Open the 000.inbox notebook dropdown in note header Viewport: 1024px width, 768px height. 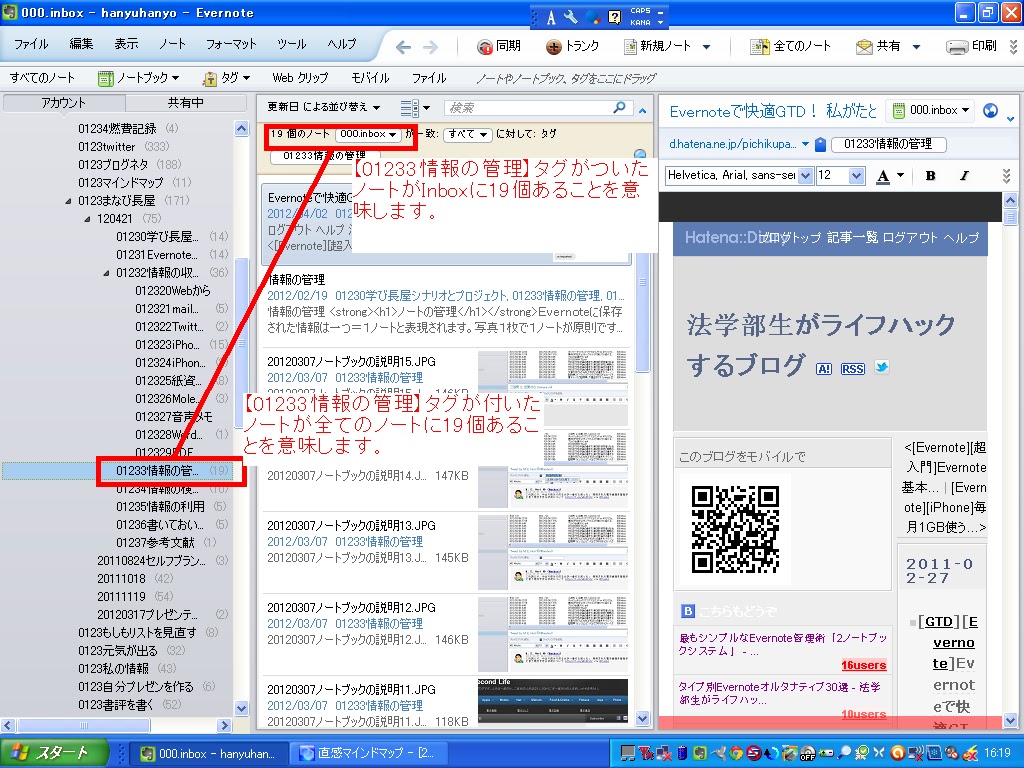click(931, 110)
